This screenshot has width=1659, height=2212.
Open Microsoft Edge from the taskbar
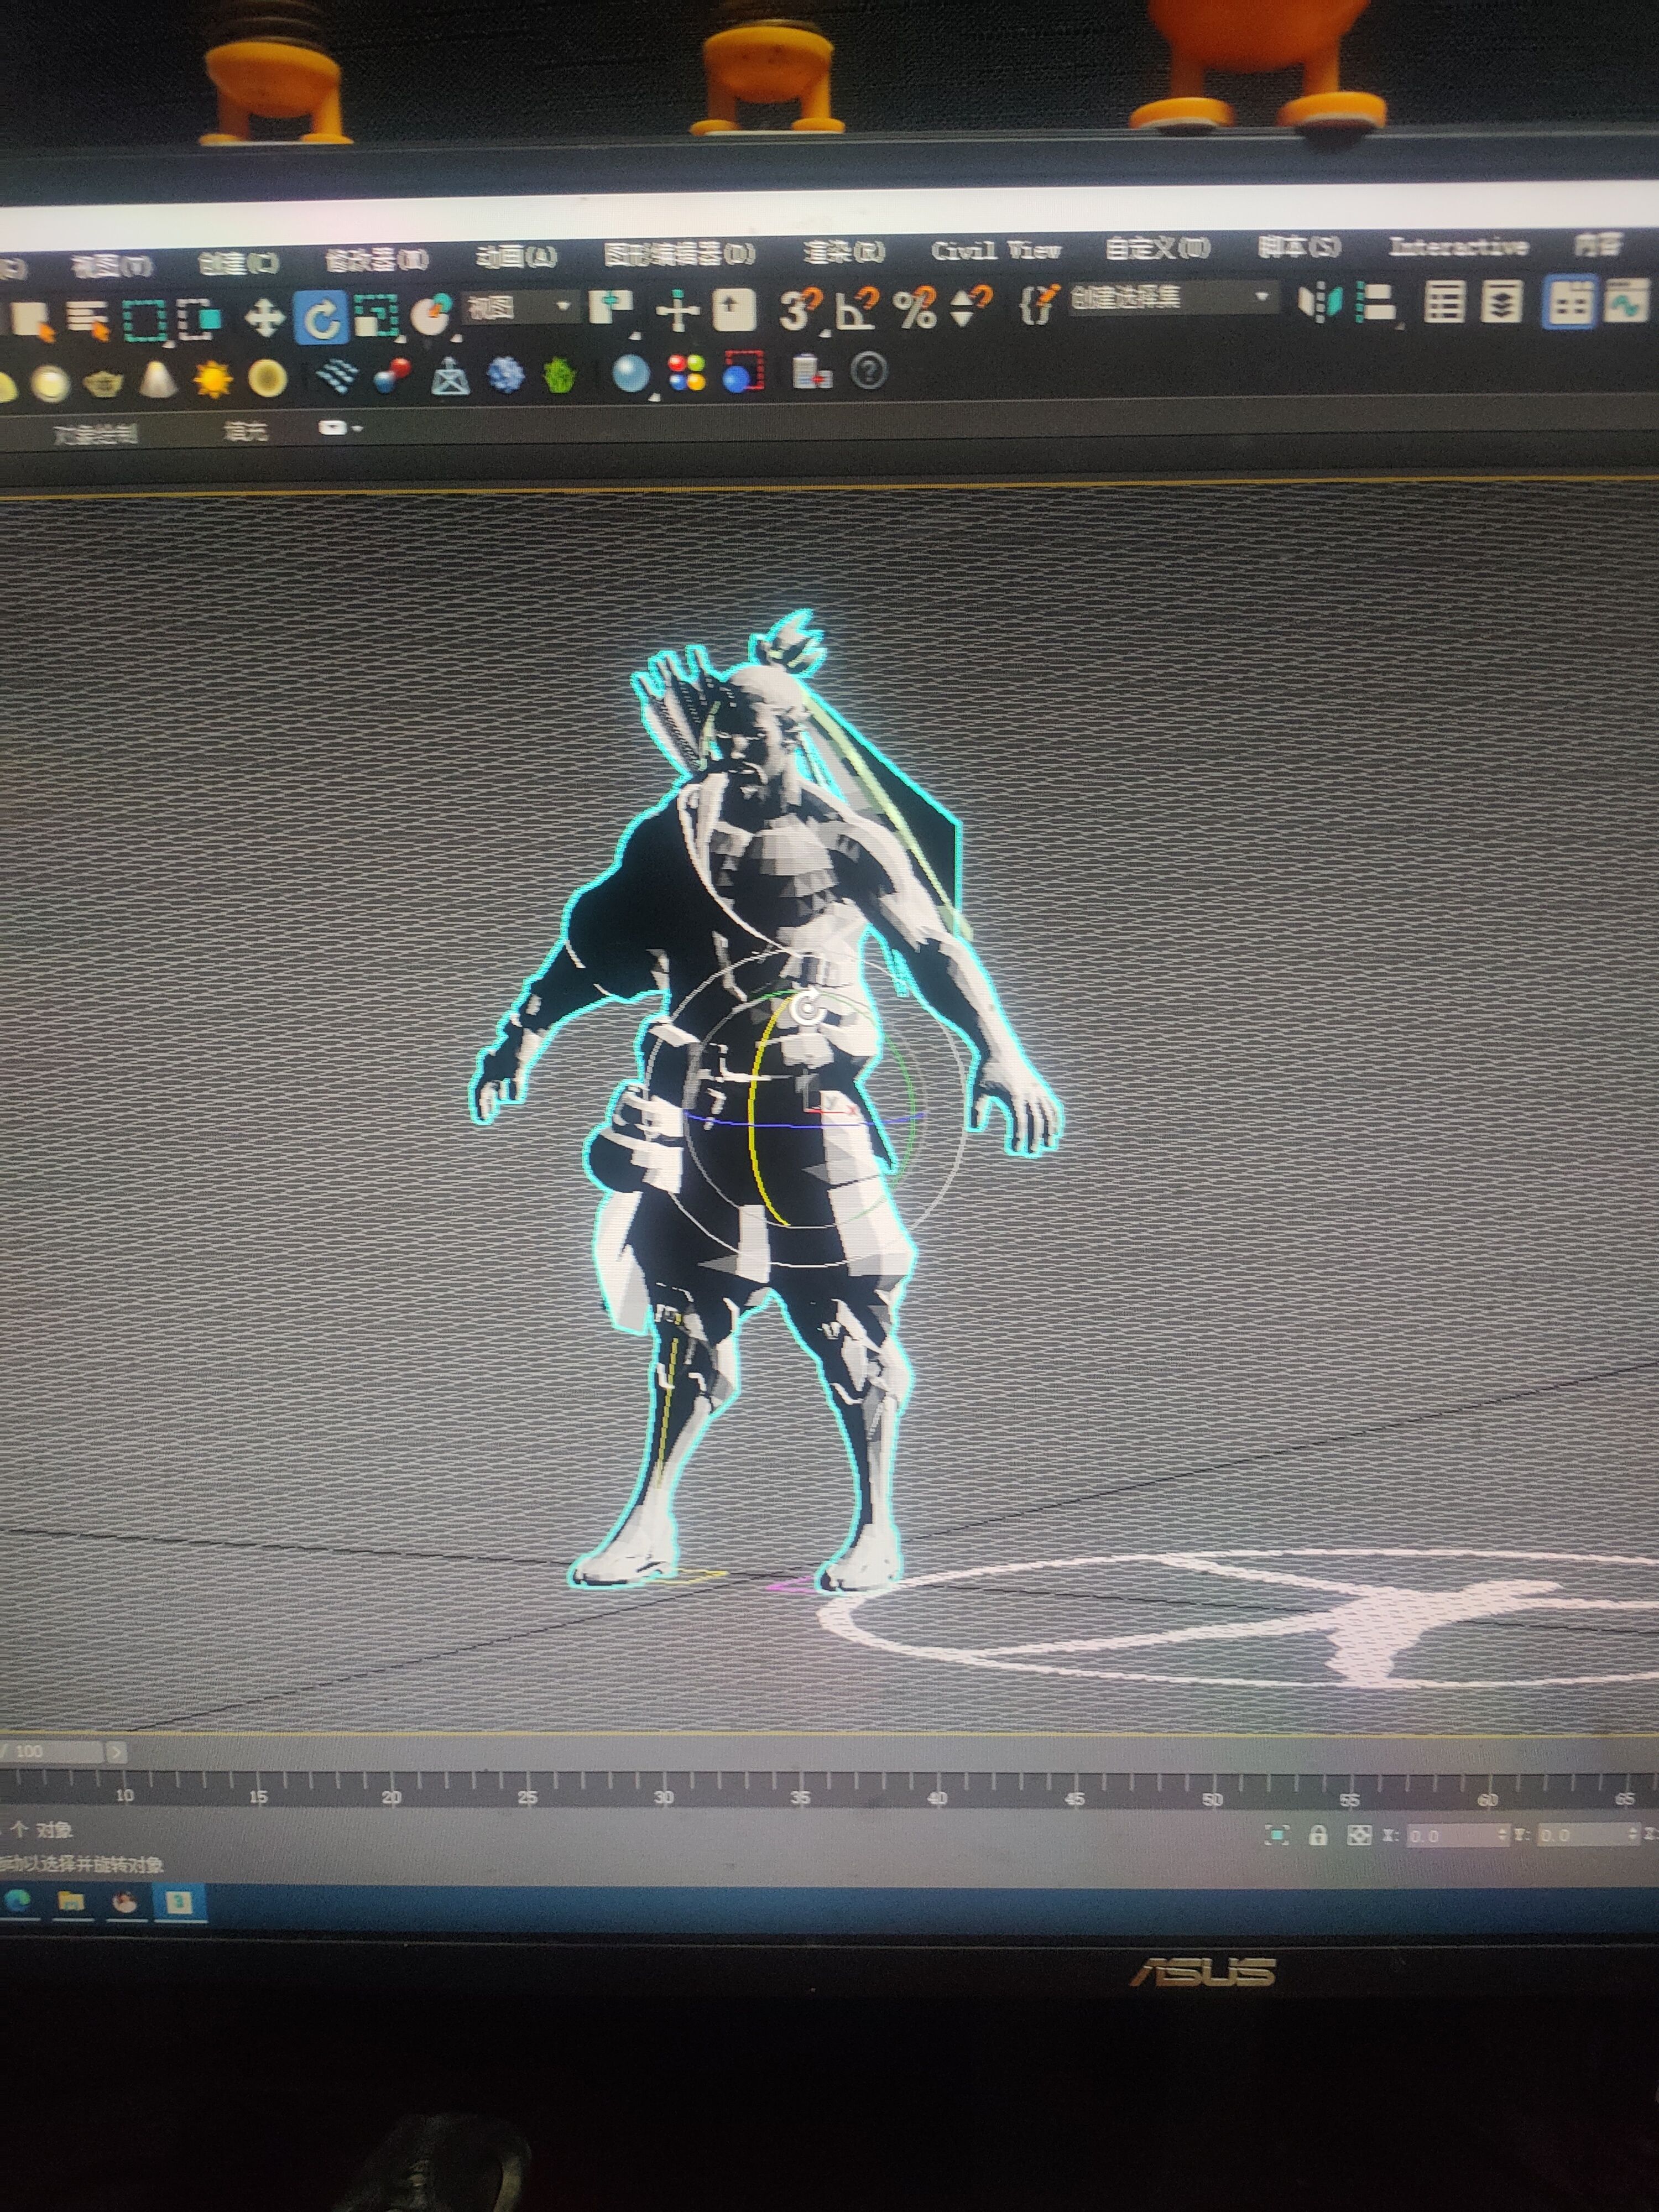click(18, 1901)
